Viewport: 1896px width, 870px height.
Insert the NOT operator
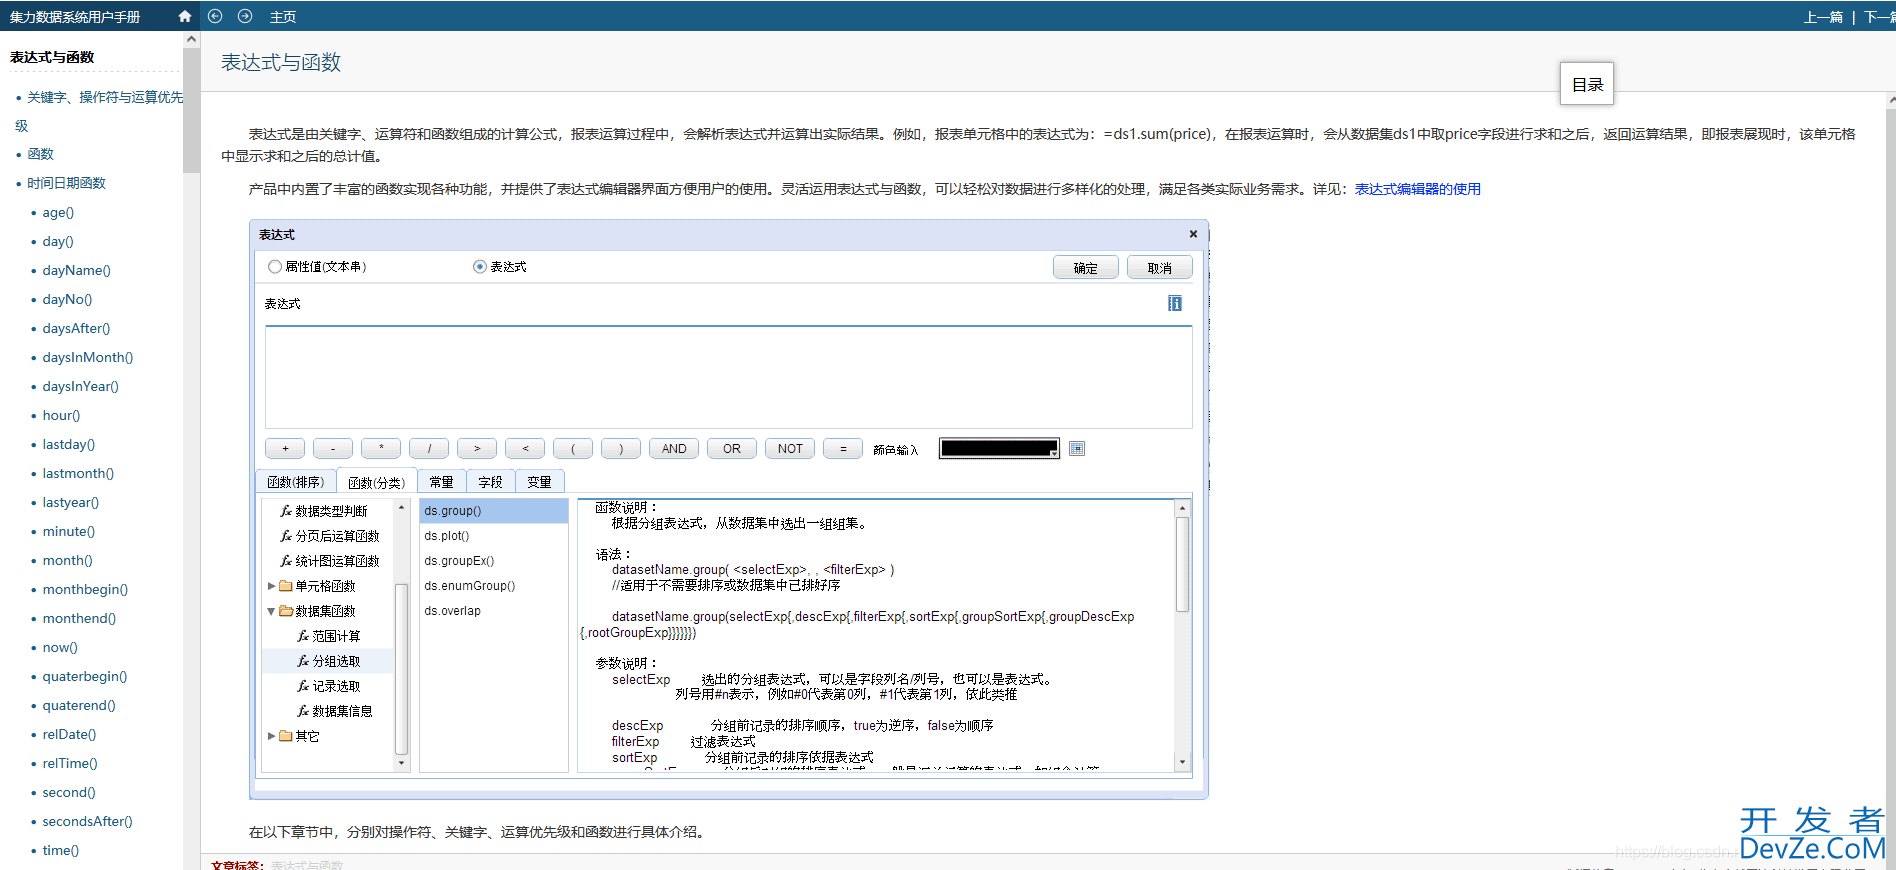[x=790, y=449]
